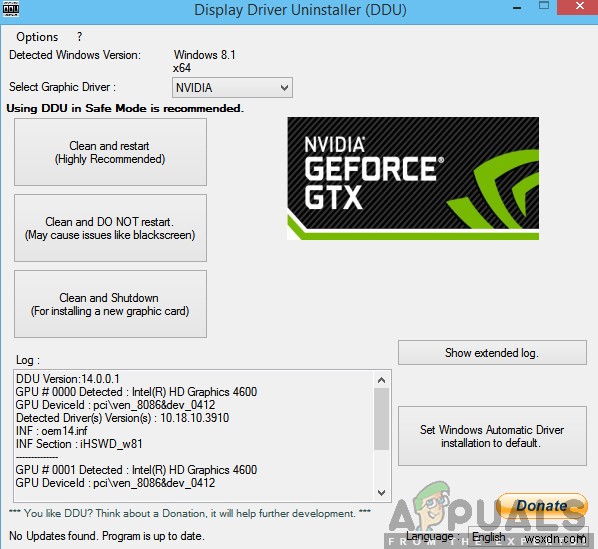598x549 pixels.
Task: Click log scrollbar down arrow
Action: point(381,493)
